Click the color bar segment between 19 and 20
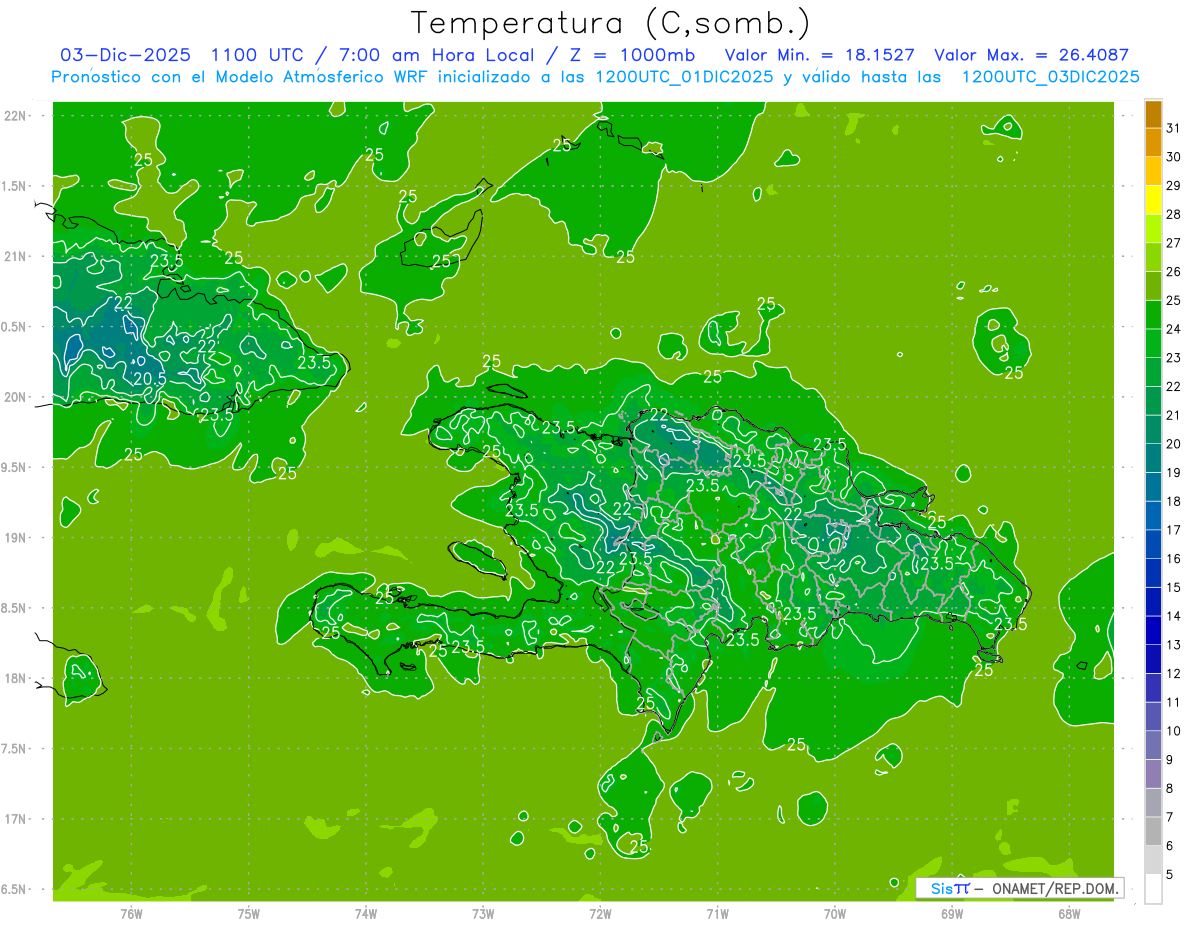1200x927 pixels. (x=1153, y=458)
